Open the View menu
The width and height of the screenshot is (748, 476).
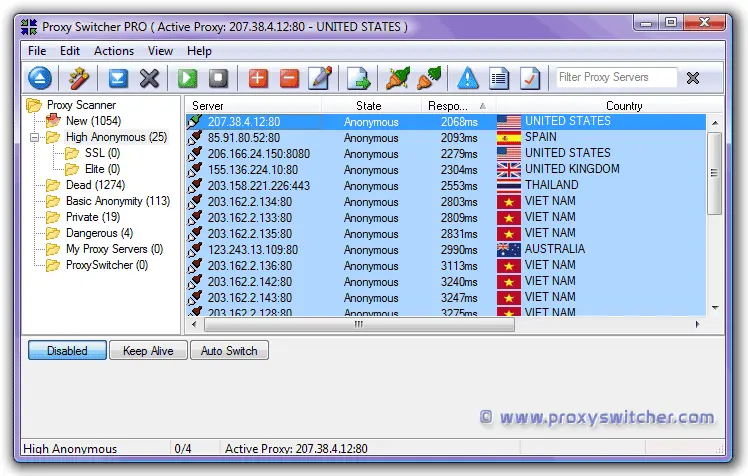tap(160, 51)
